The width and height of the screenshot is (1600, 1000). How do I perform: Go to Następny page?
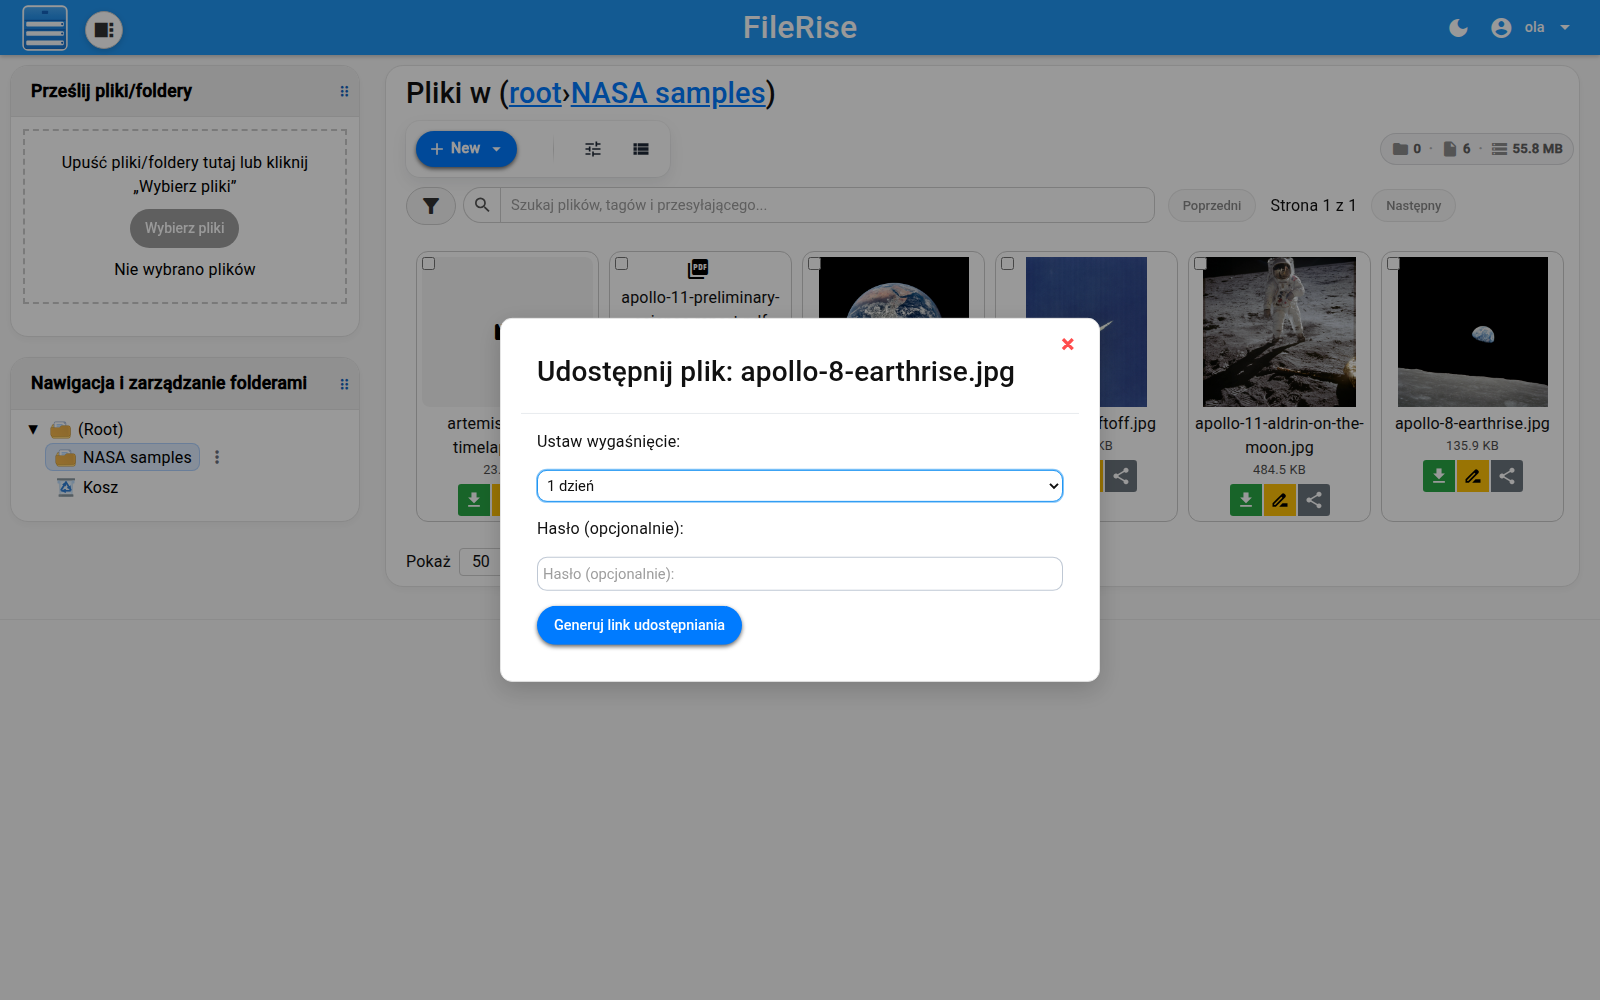[1413, 206]
